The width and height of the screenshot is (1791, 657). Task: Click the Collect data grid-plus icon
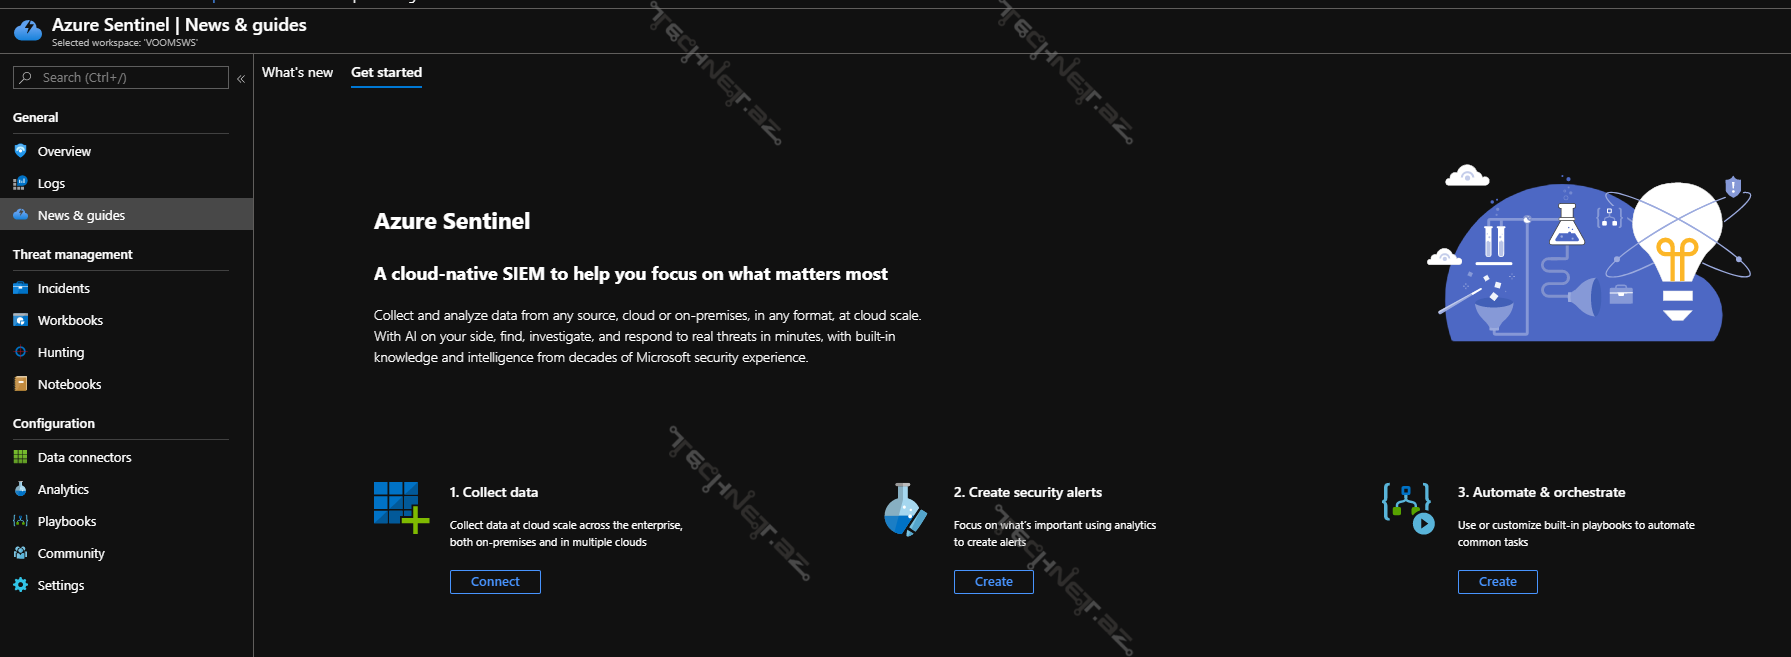[x=401, y=508]
